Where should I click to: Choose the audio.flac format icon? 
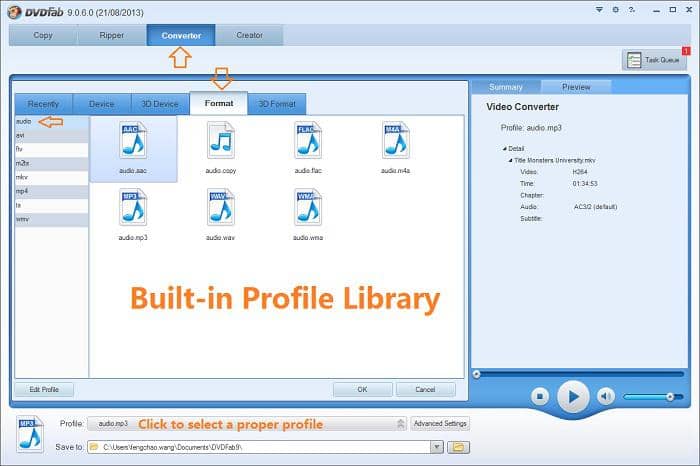(x=308, y=141)
